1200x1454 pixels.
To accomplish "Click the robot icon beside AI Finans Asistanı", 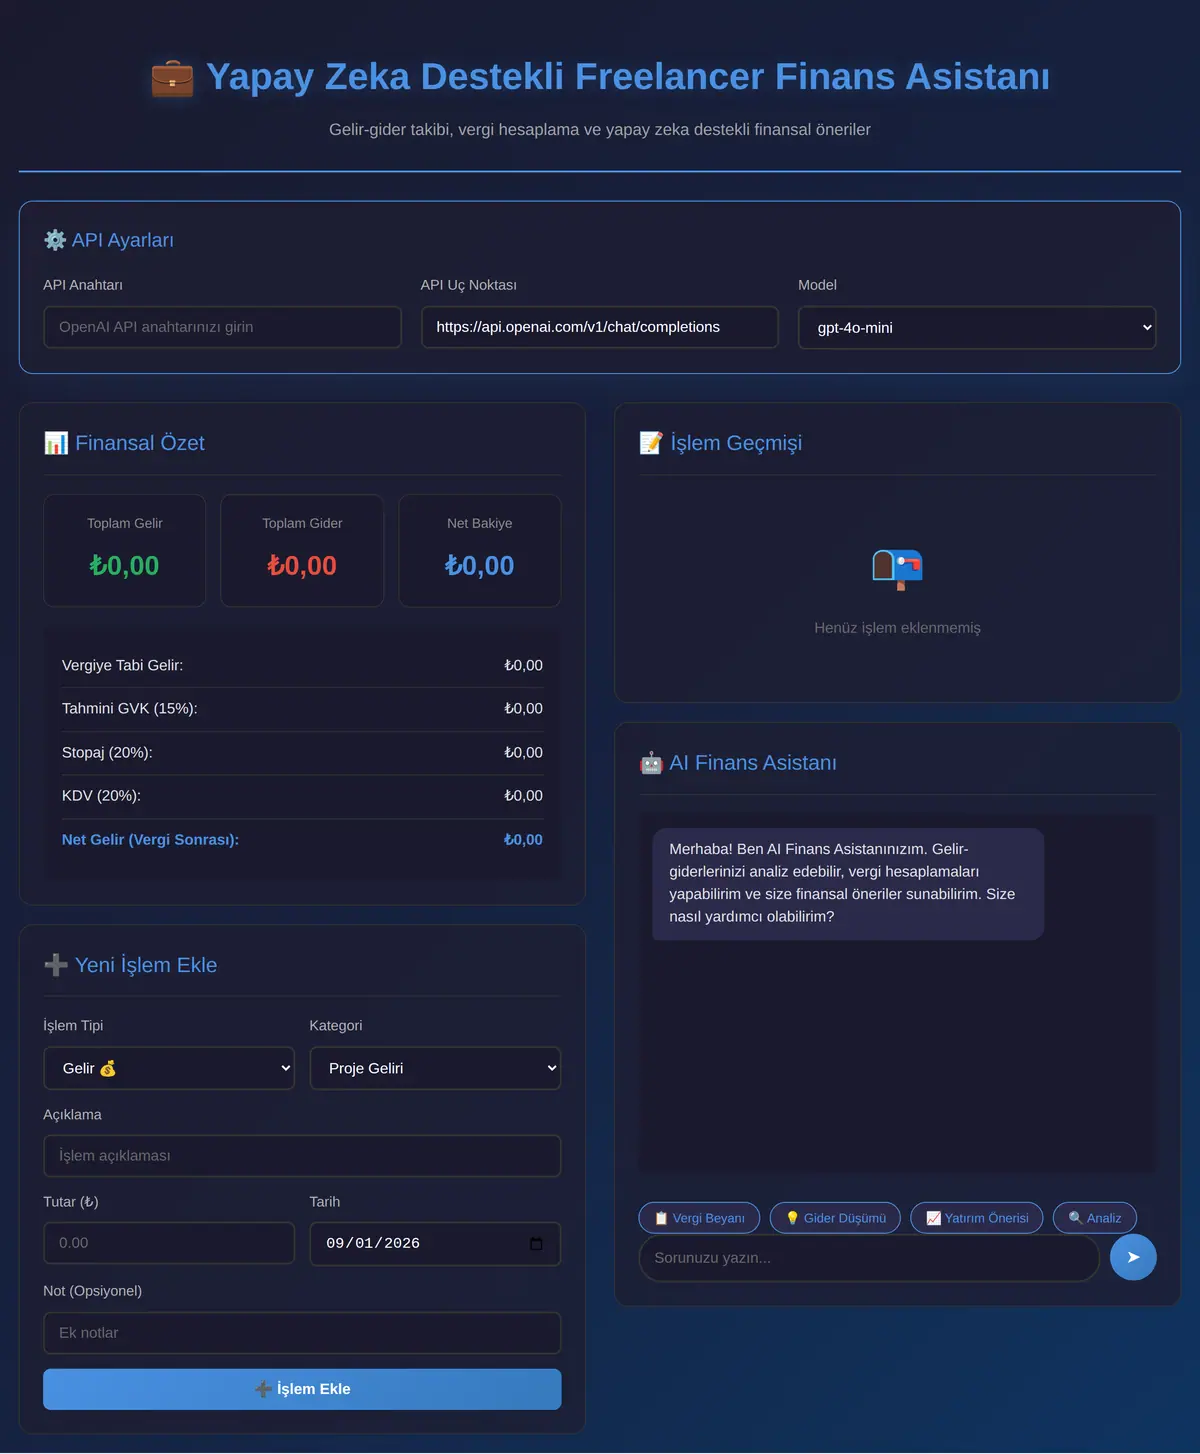I will (651, 763).
